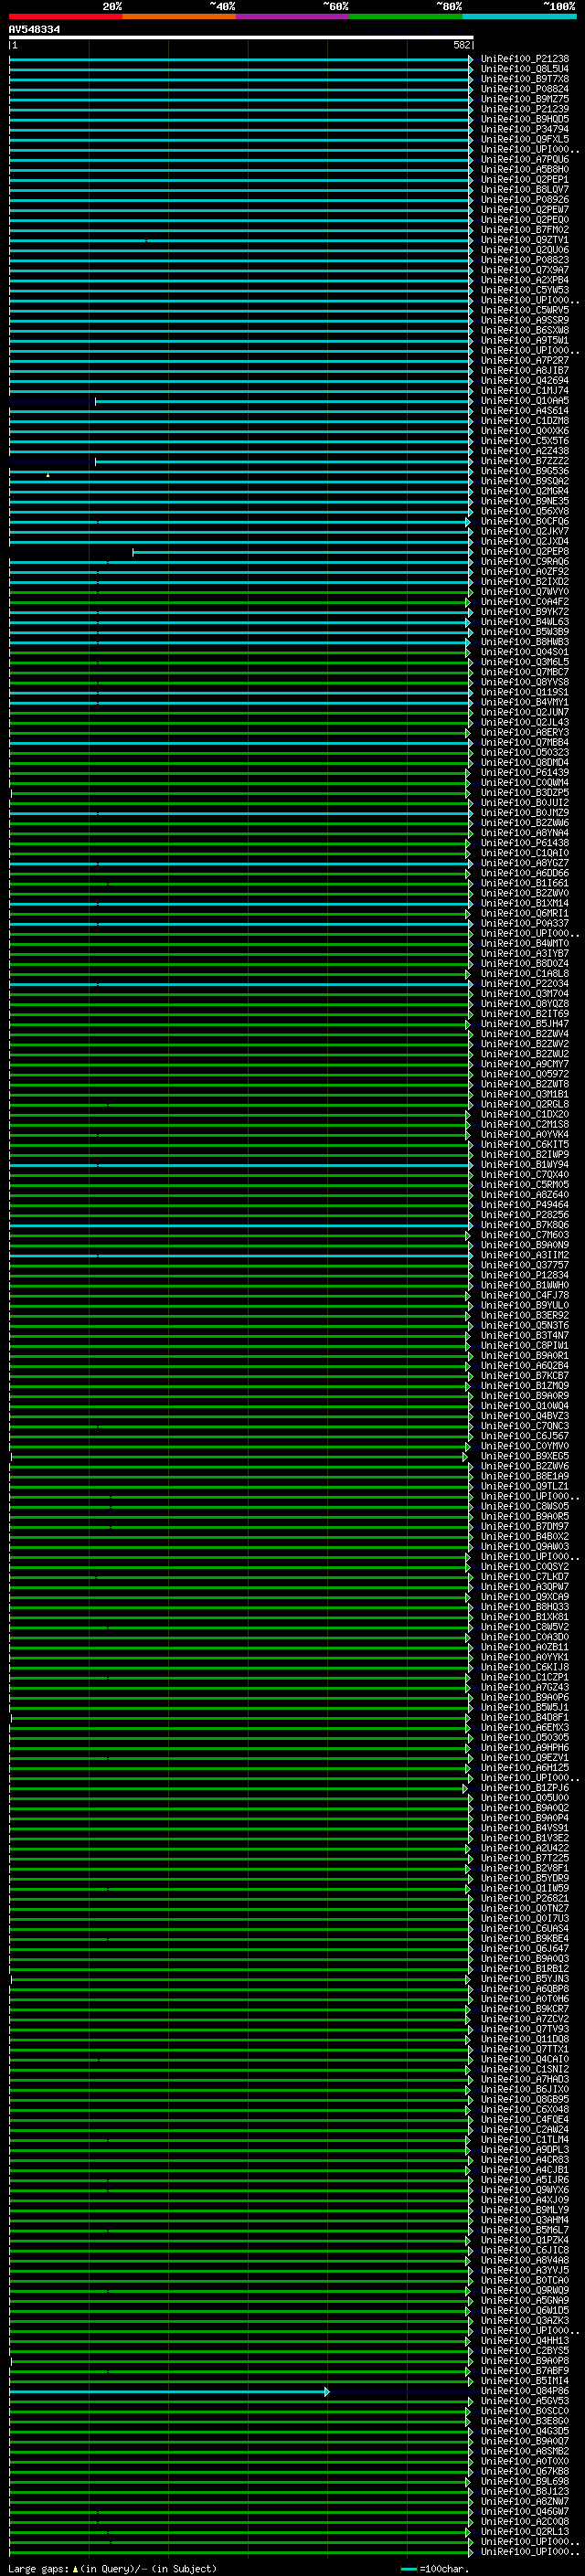Select hit label UniRef100_B7FM02

[525, 230]
